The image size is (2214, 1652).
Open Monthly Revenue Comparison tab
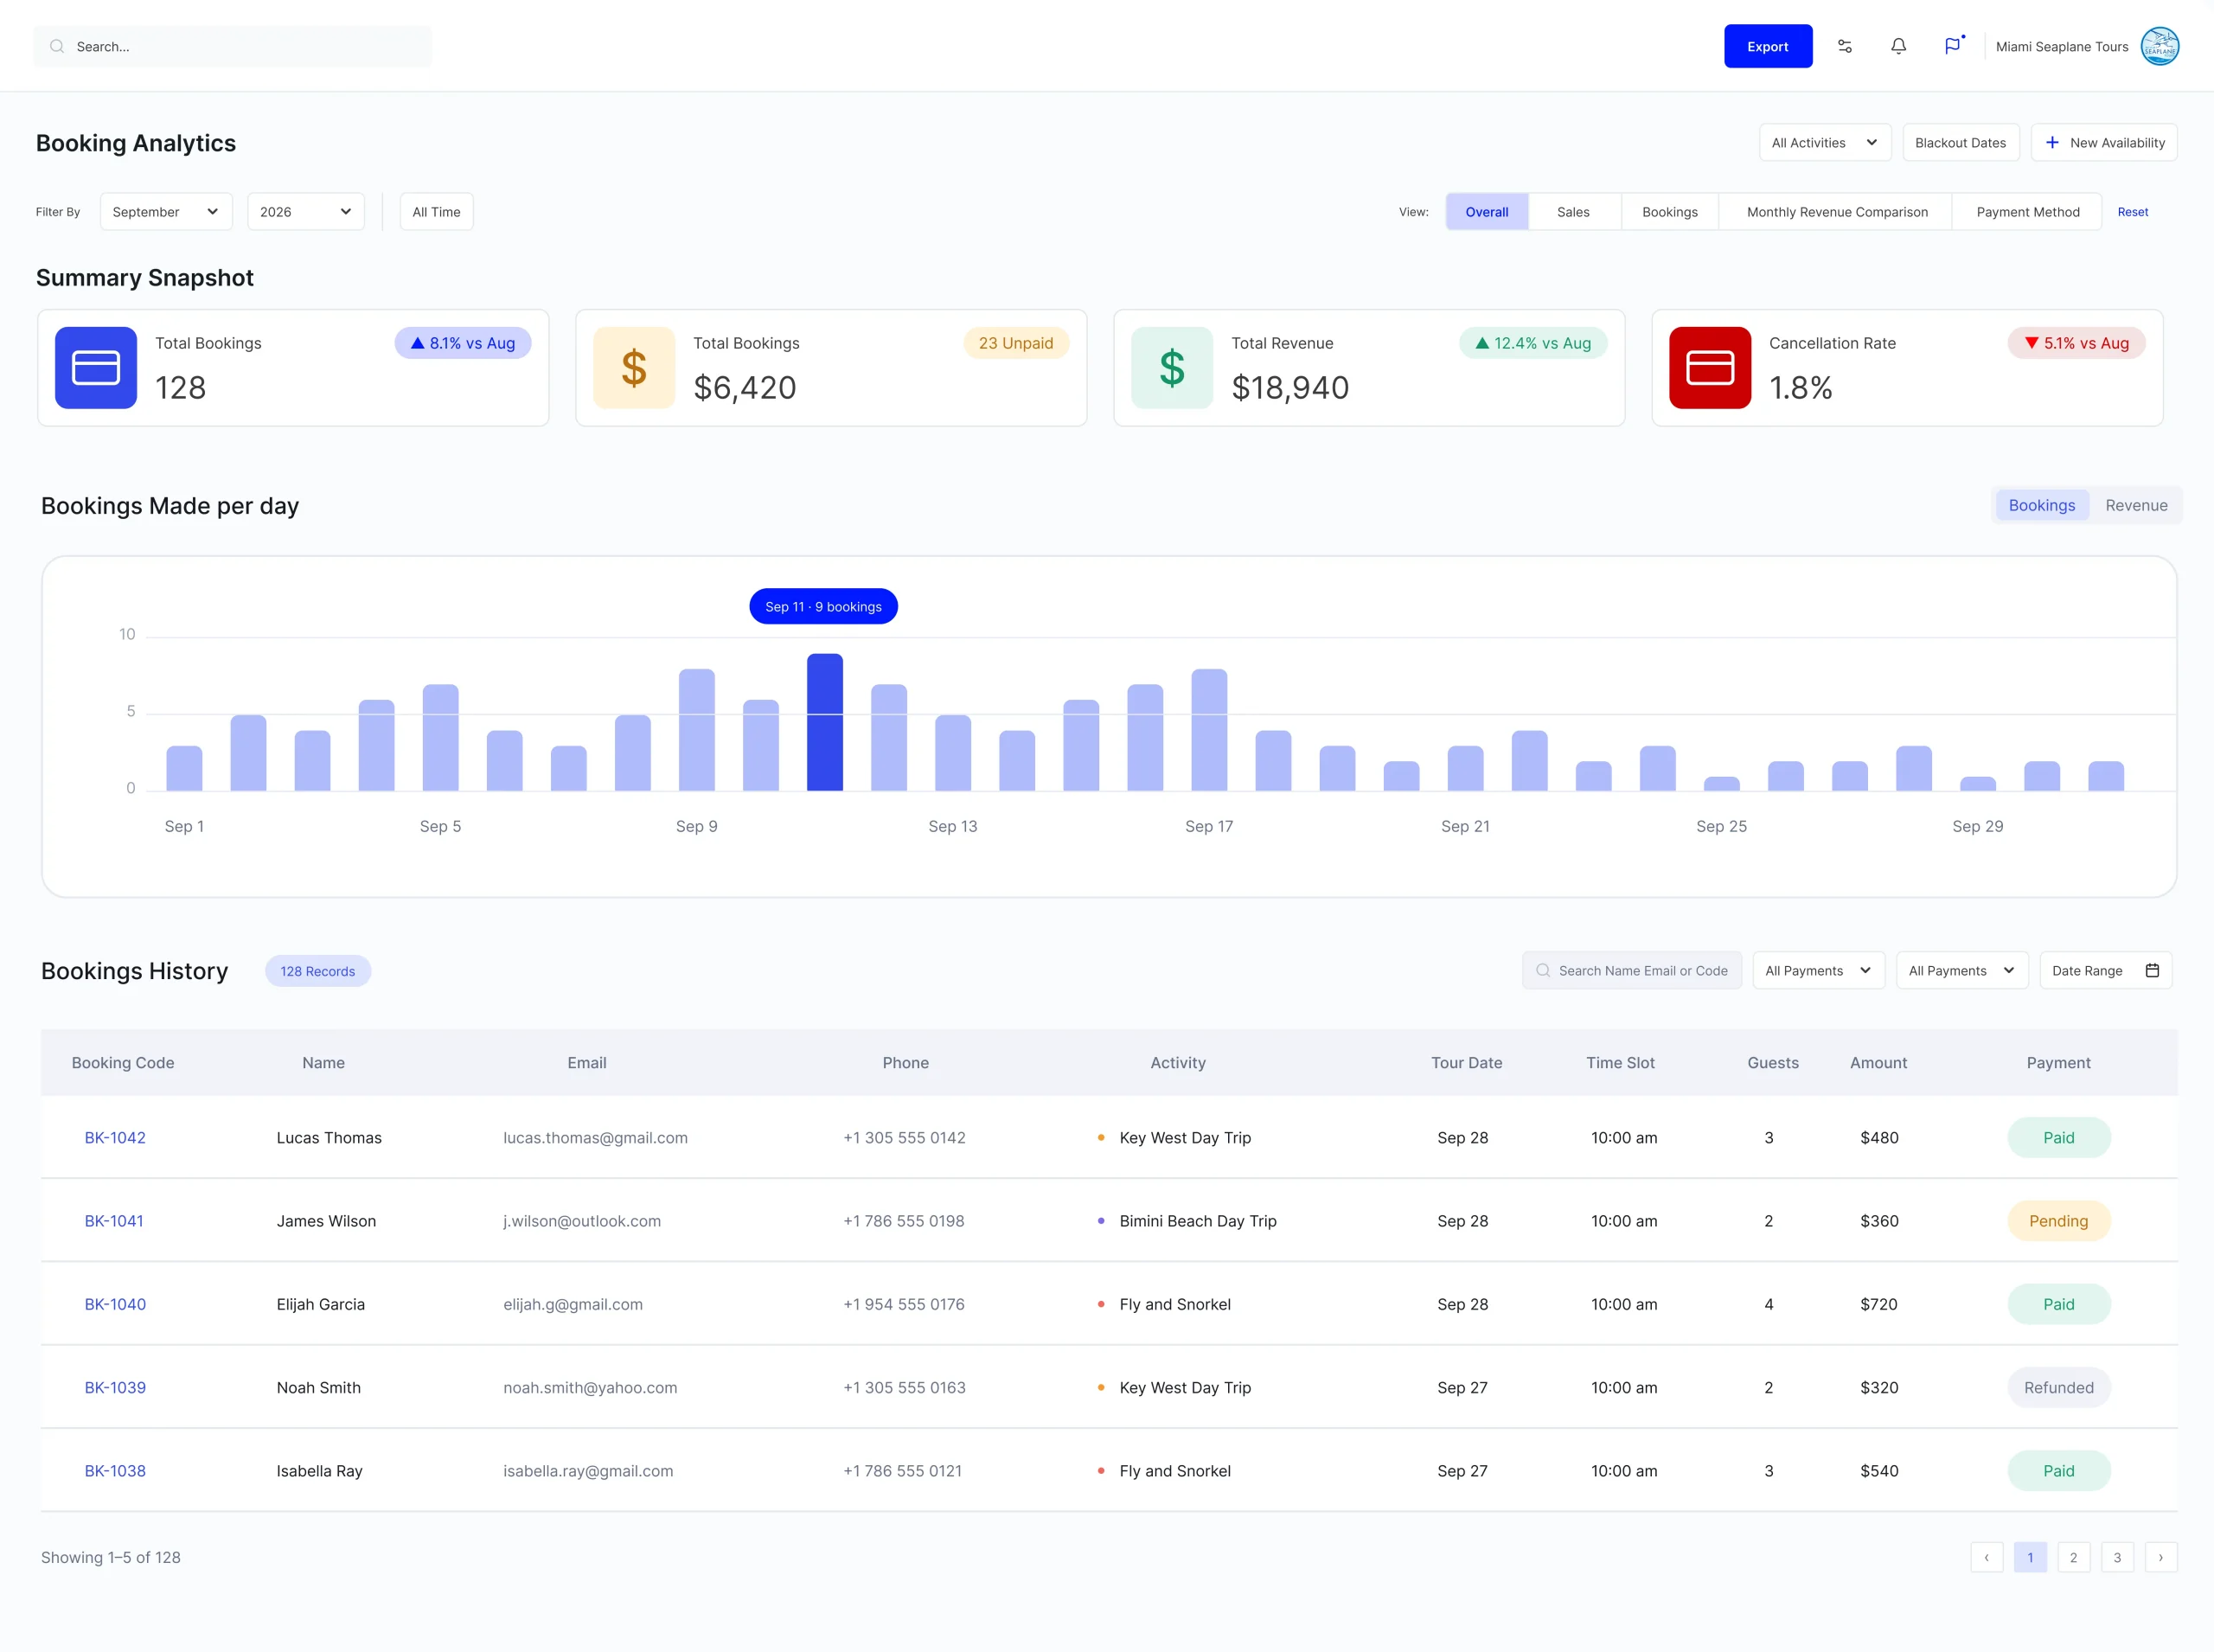point(1836,211)
